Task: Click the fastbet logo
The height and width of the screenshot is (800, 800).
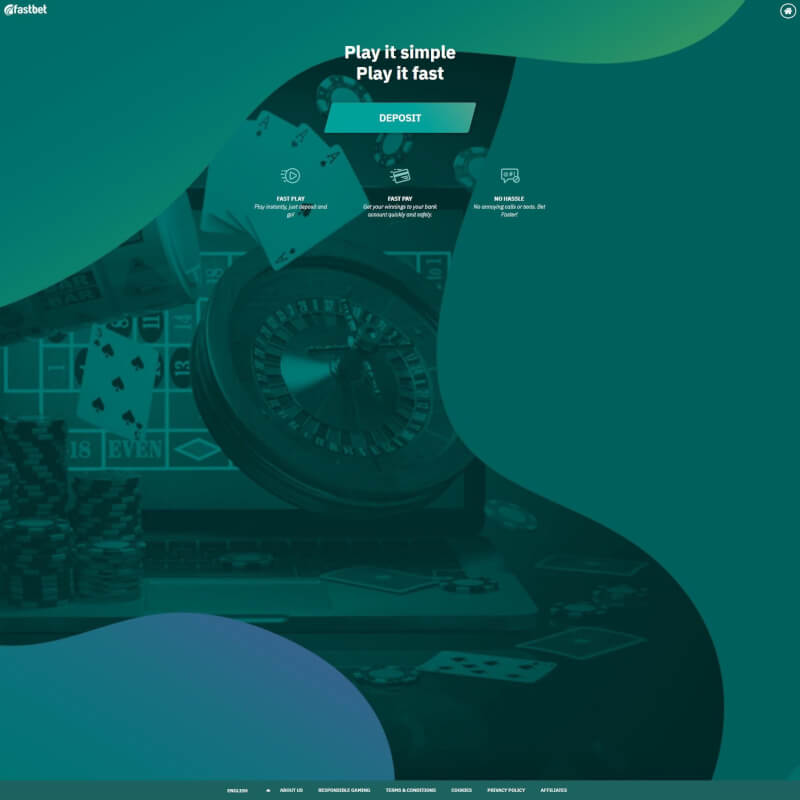Action: tap(25, 10)
